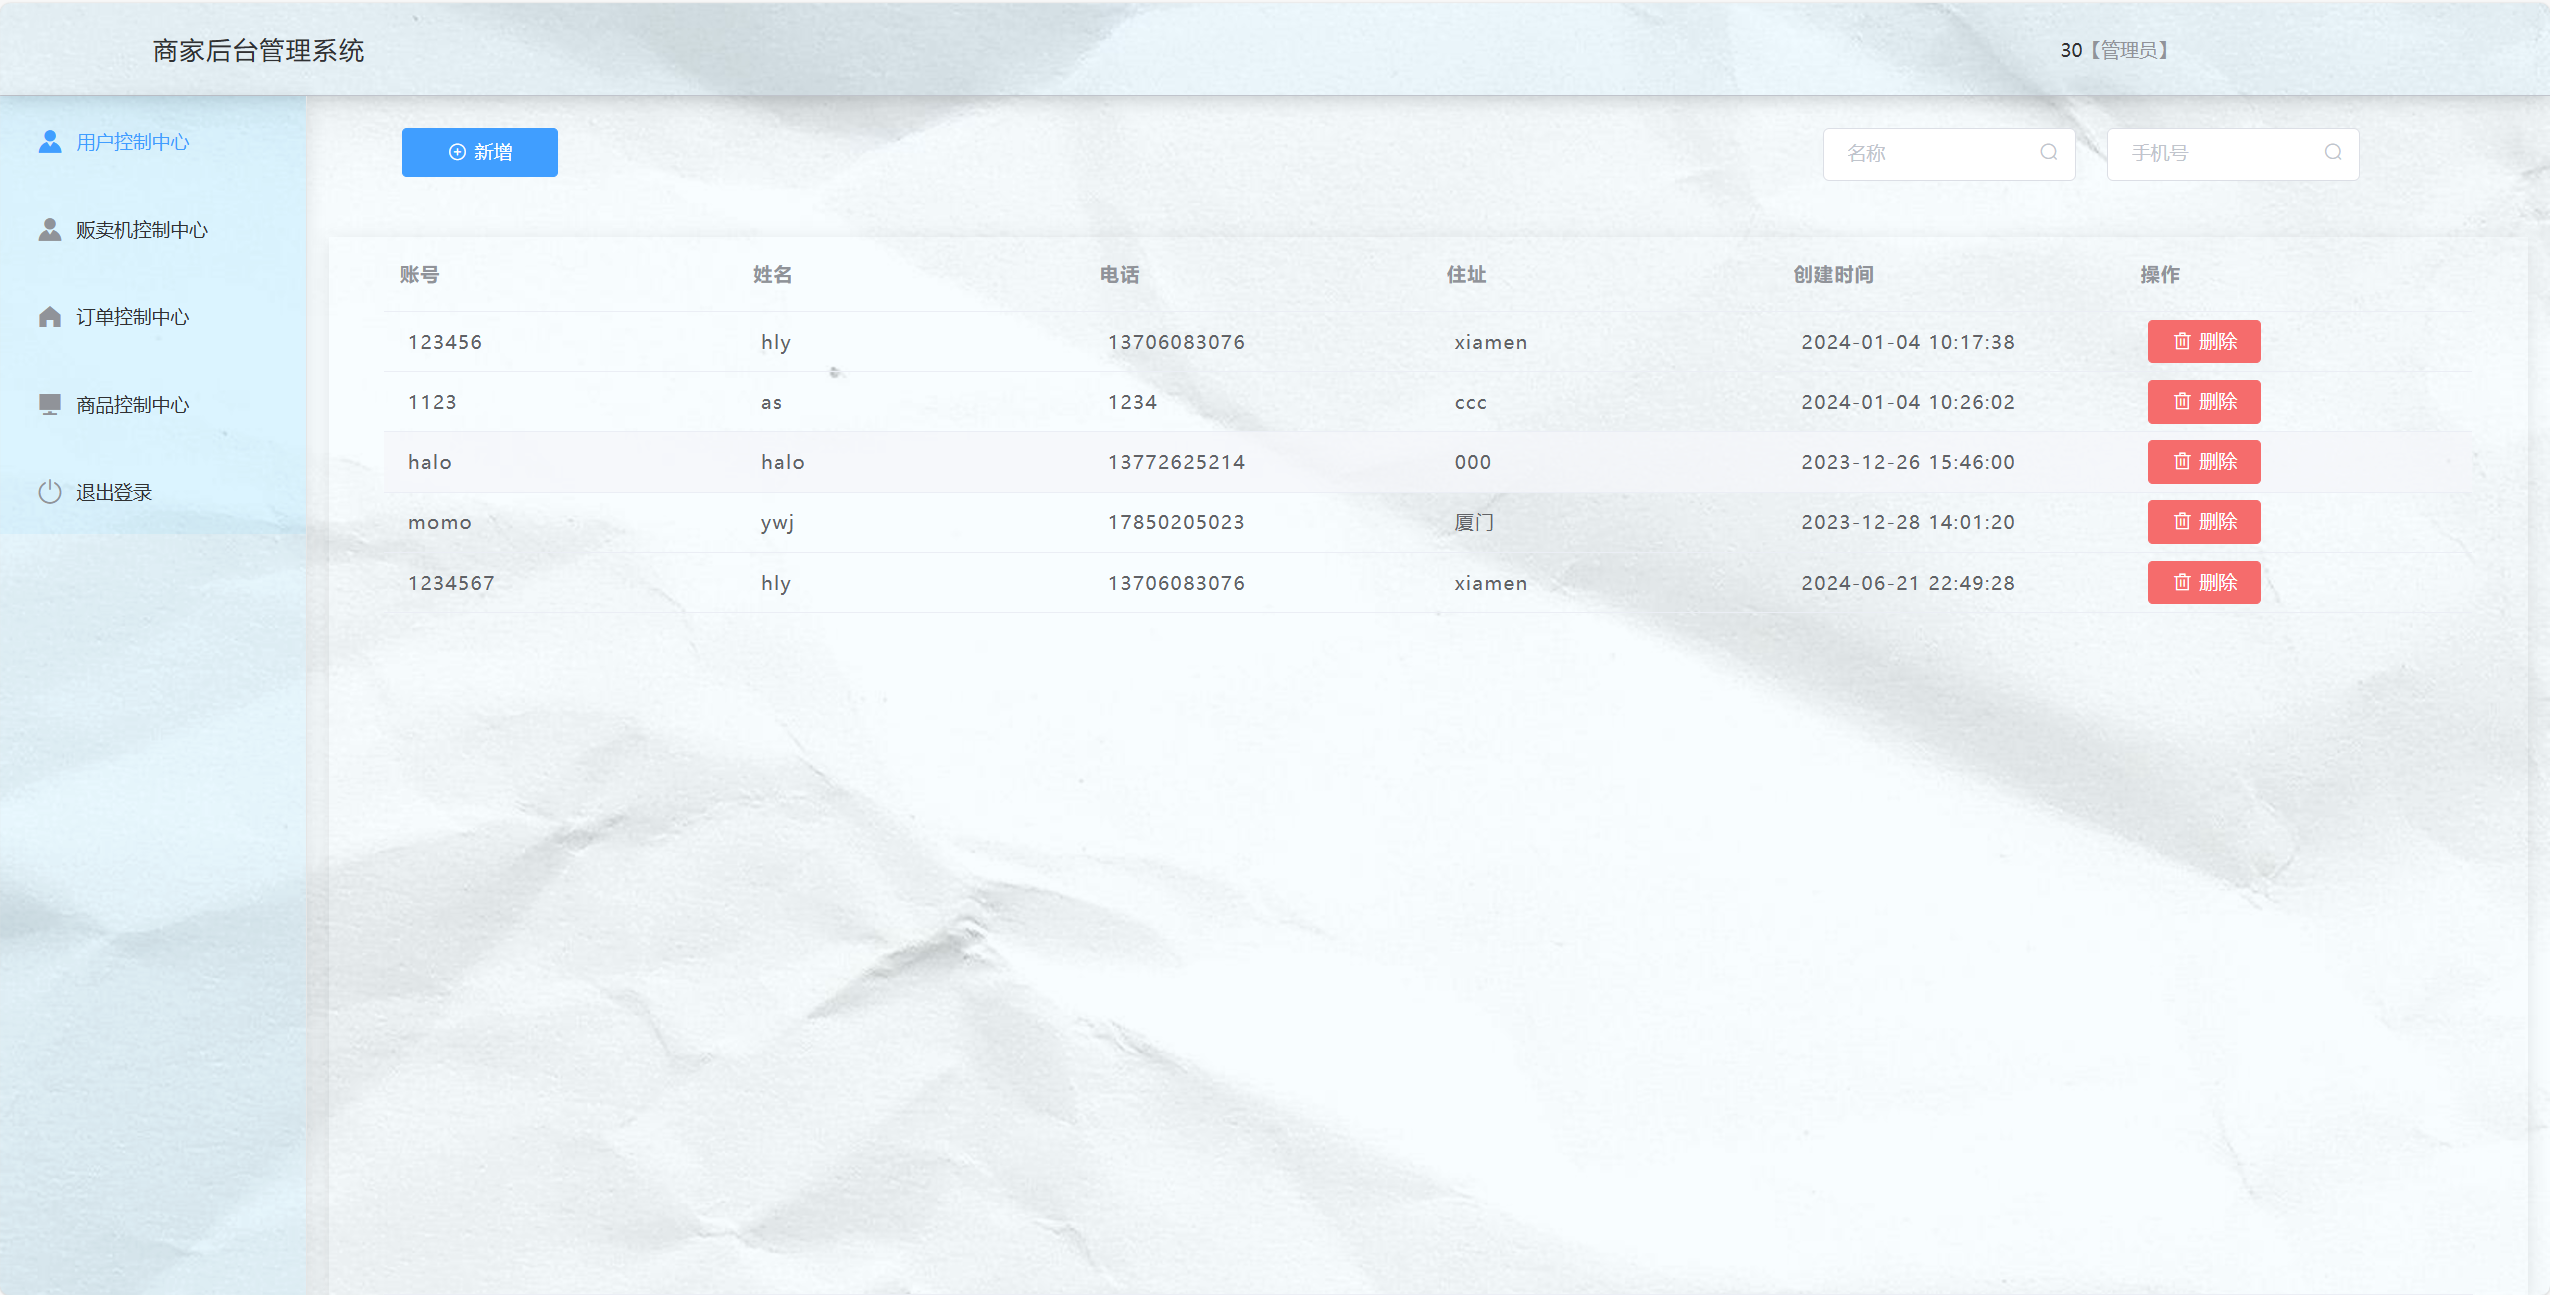Click search magnifier in 名称 field
This screenshot has width=2550, height=1295.
click(2048, 153)
